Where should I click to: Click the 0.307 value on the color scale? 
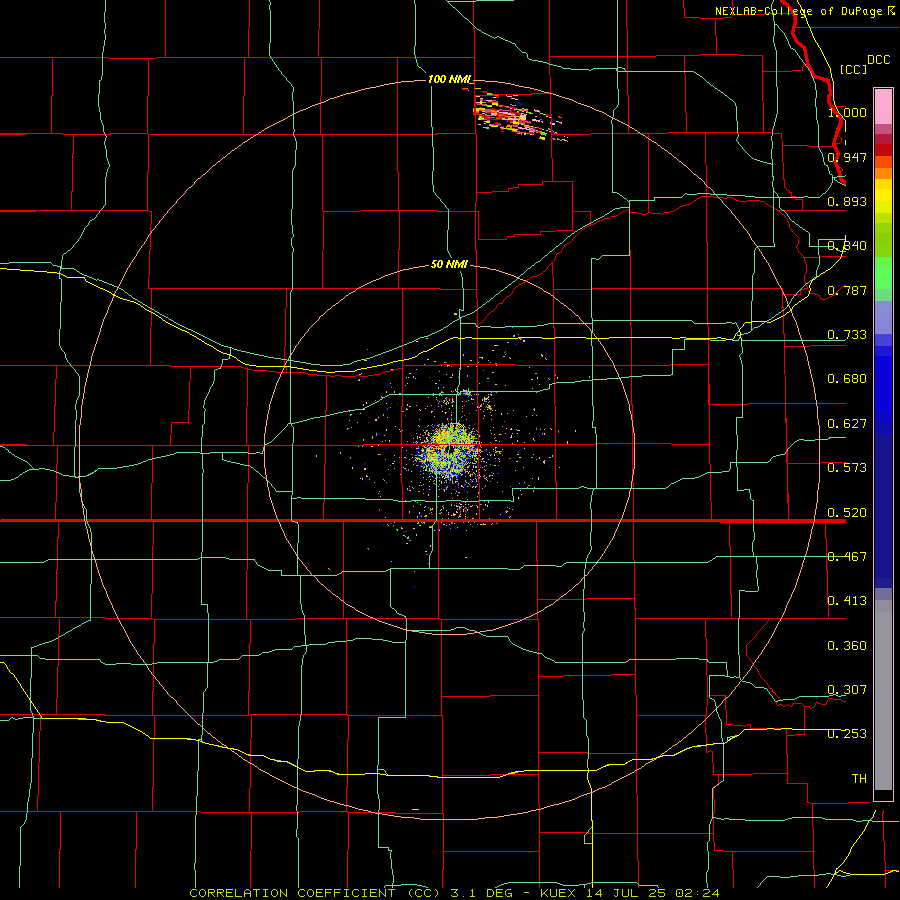tap(847, 689)
